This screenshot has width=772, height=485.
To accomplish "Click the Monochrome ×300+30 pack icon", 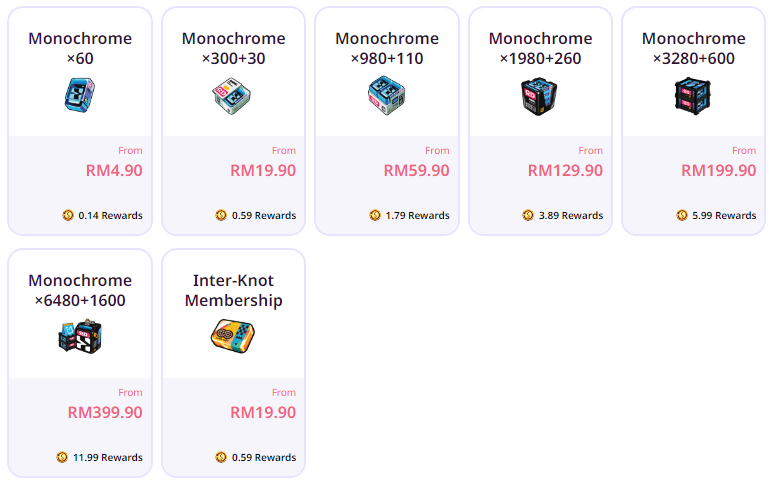I will click(x=233, y=96).
